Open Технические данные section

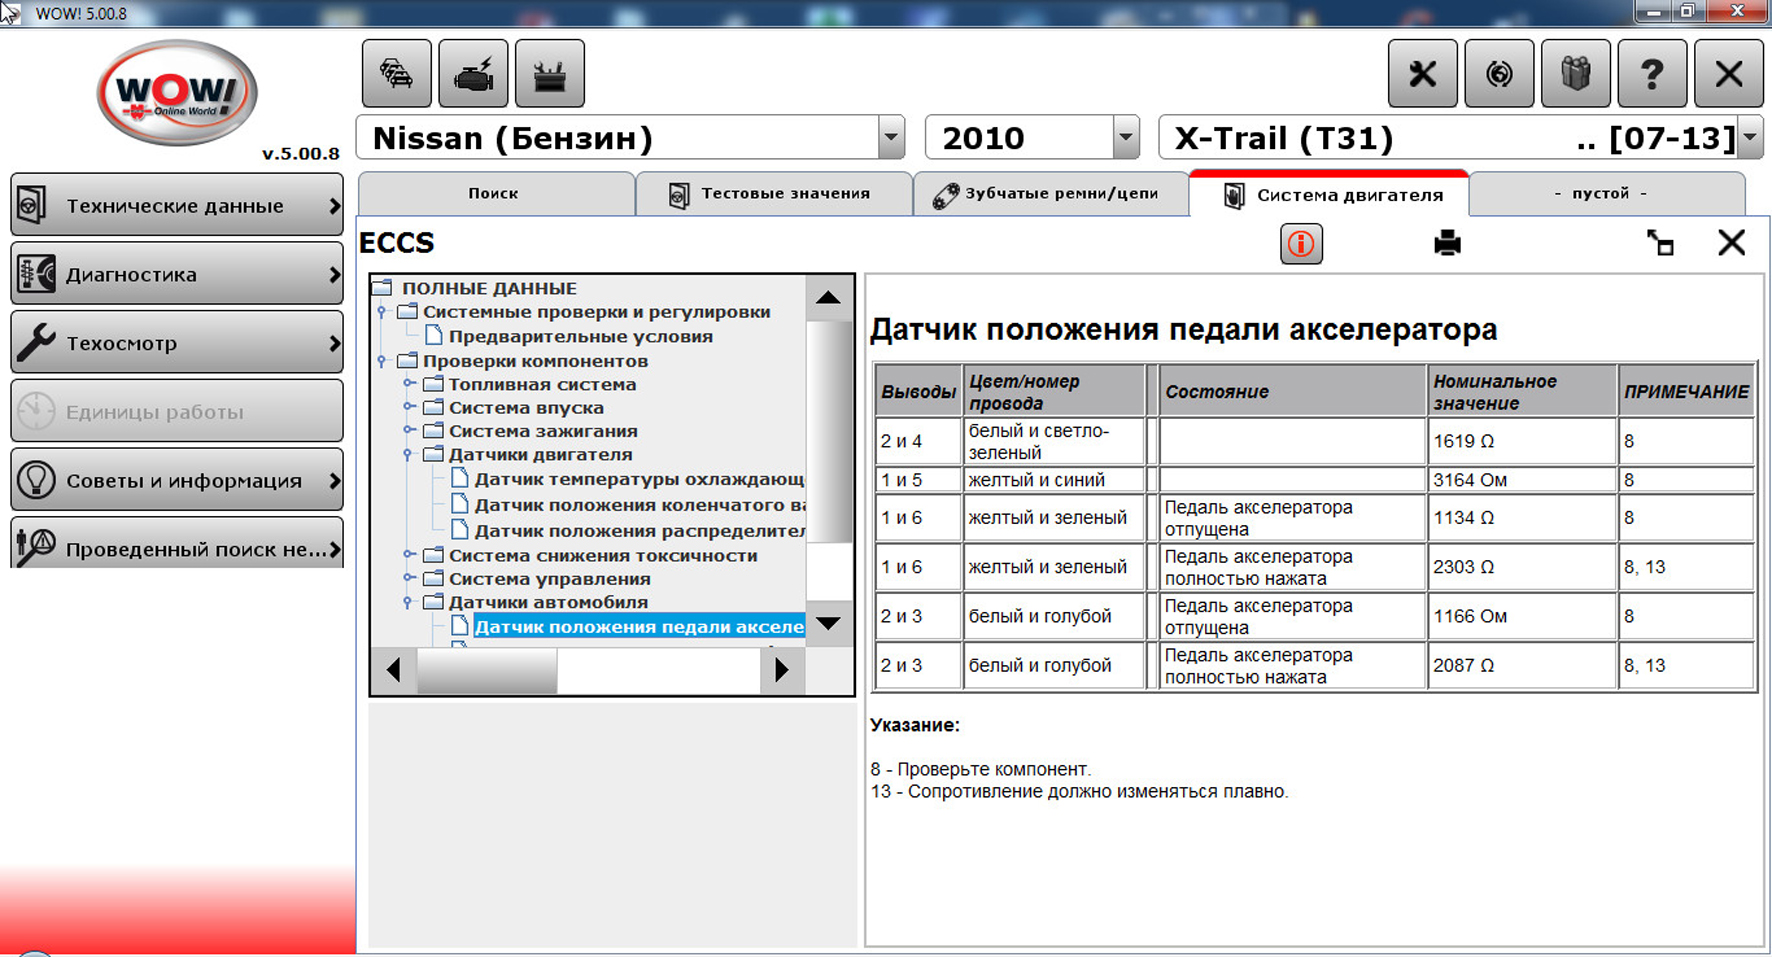point(177,206)
